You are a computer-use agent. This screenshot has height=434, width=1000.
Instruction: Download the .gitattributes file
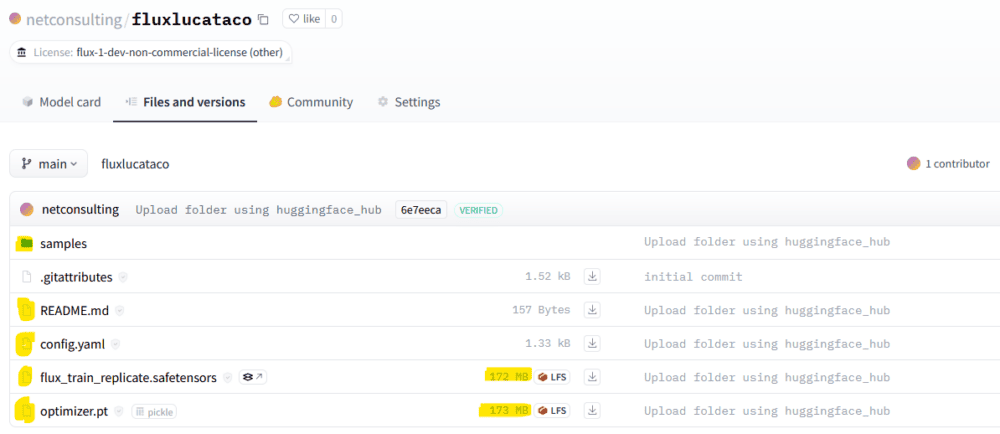click(x=592, y=277)
